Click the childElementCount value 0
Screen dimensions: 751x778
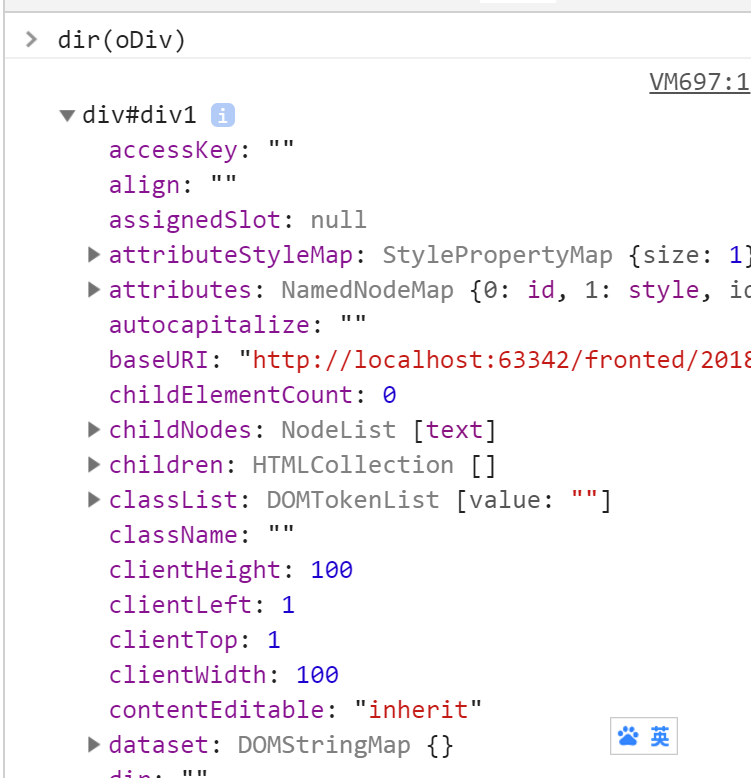click(x=389, y=395)
